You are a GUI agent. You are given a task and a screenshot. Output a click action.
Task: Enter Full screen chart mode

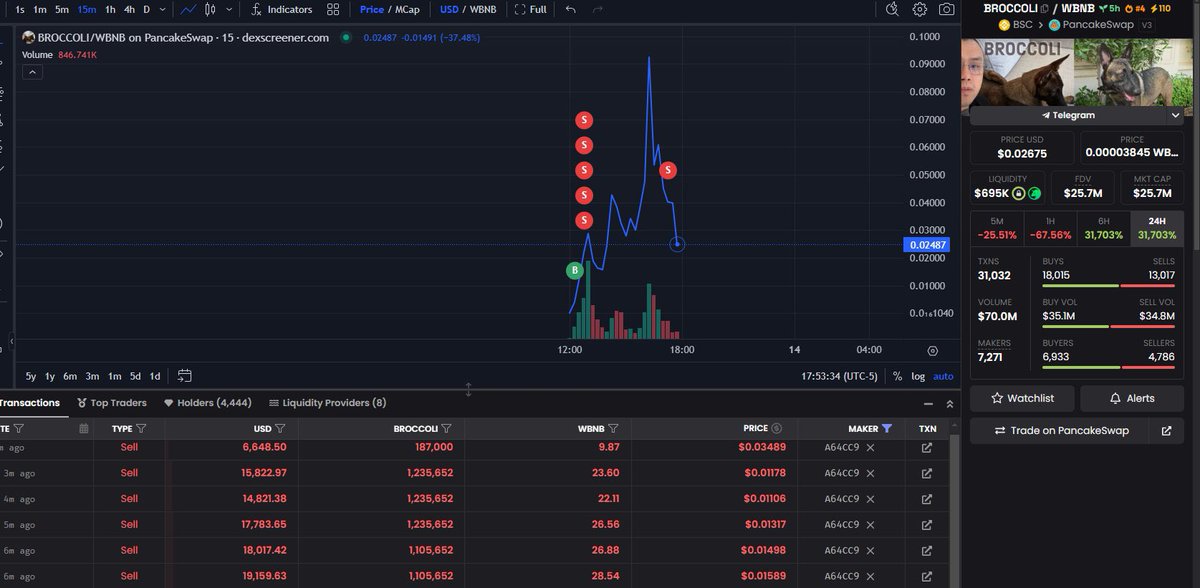pos(530,9)
